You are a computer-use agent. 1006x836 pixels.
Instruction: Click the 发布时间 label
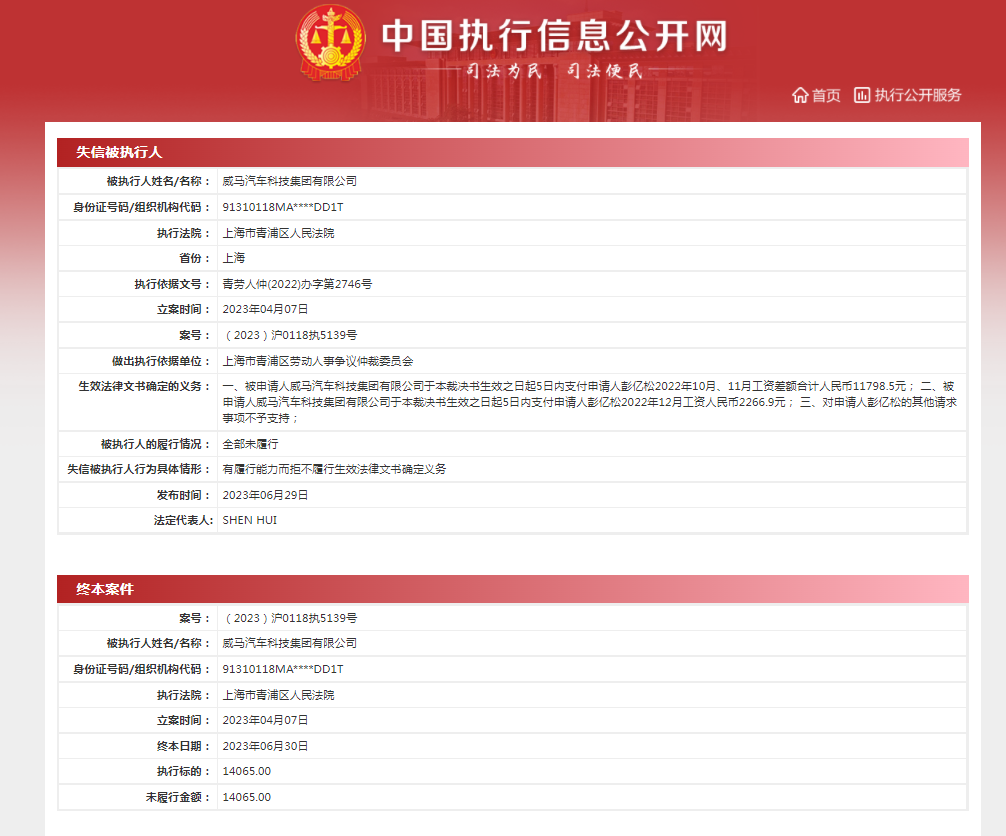183,495
